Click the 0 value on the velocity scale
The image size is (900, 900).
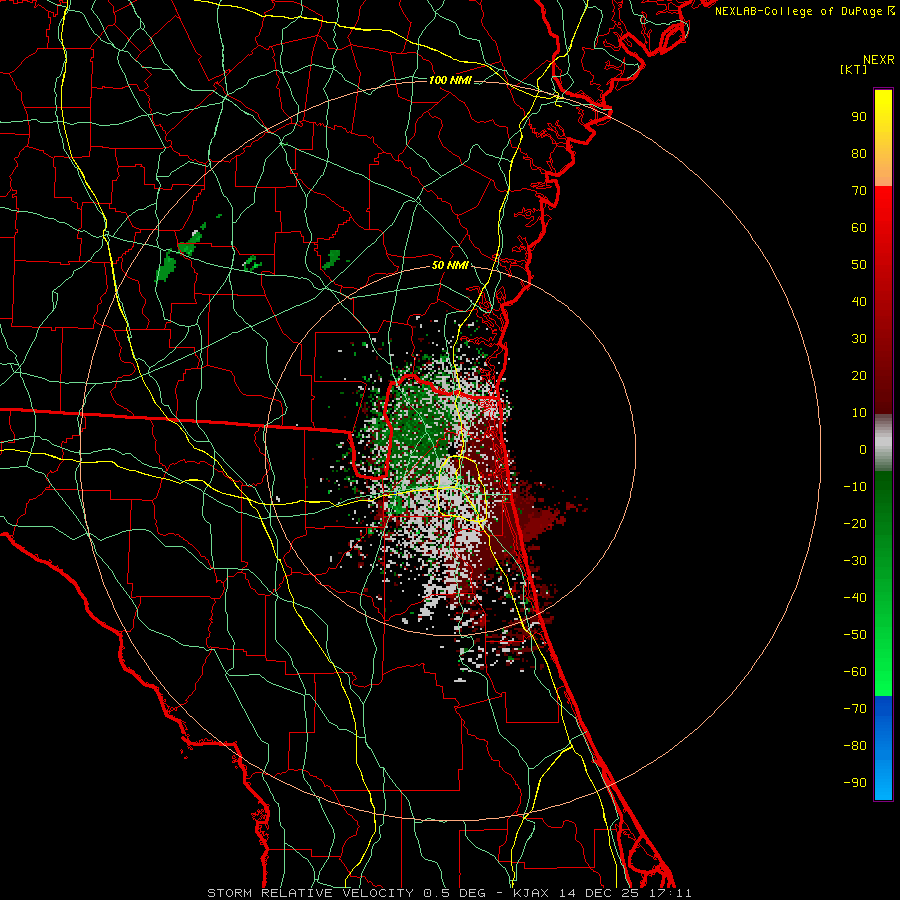(863, 449)
